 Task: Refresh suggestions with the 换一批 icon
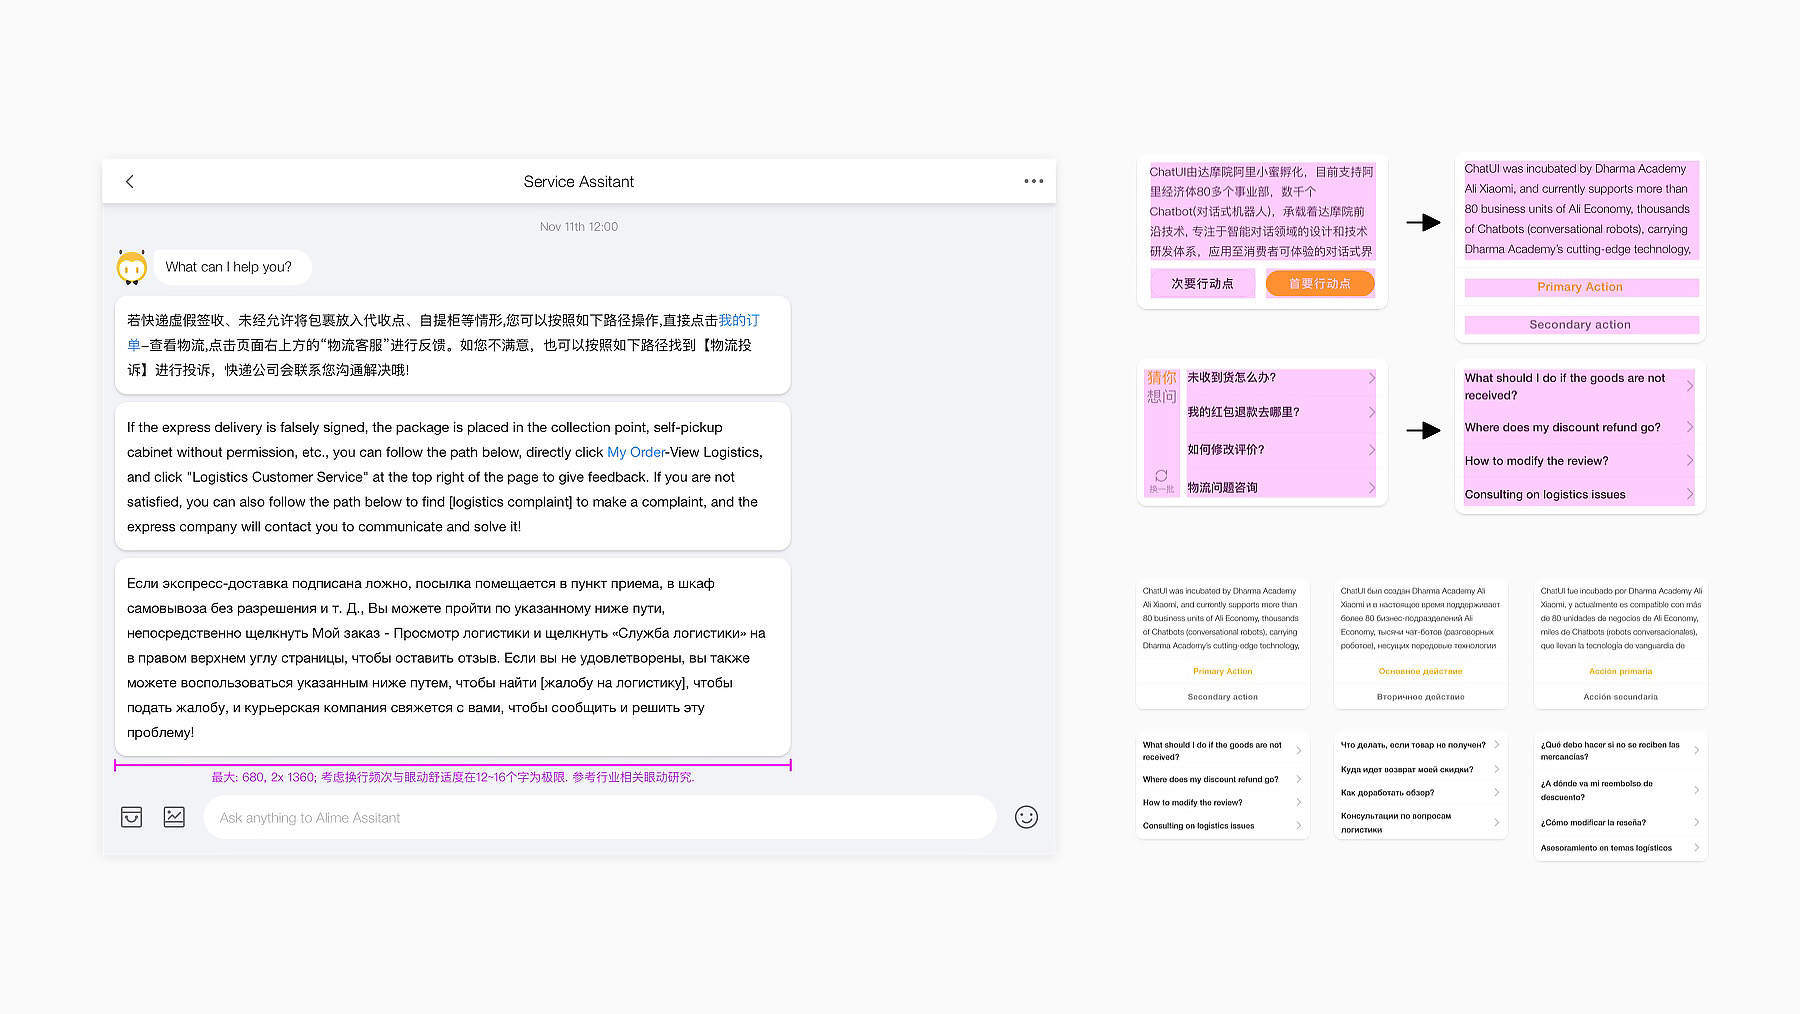tap(1161, 480)
